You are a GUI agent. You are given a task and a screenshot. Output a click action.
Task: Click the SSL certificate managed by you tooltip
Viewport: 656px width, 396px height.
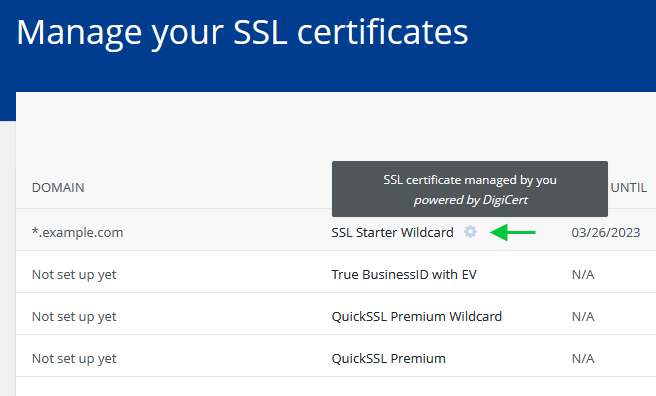pyautogui.click(x=470, y=189)
